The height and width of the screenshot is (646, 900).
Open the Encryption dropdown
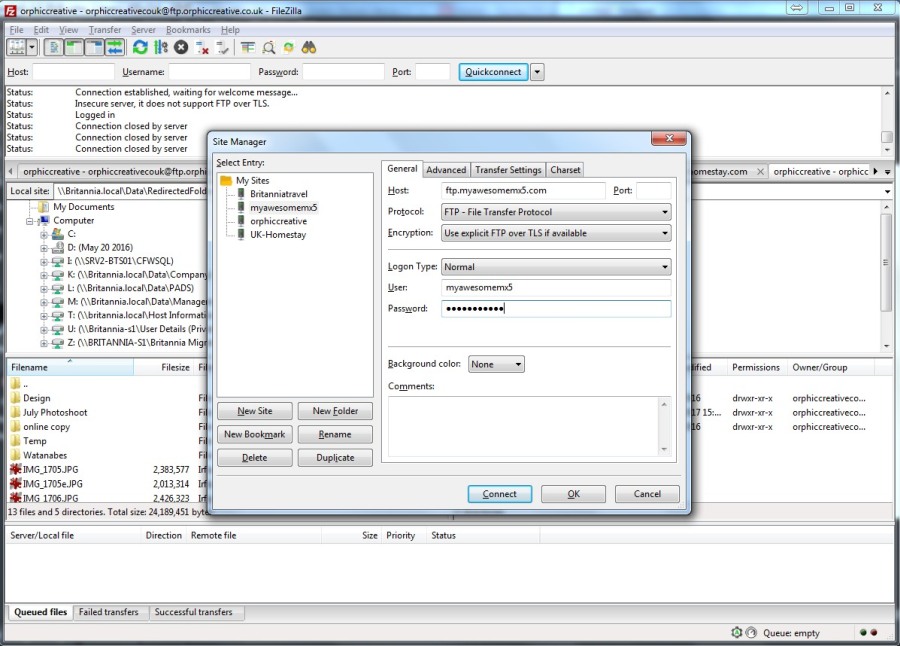coord(556,233)
